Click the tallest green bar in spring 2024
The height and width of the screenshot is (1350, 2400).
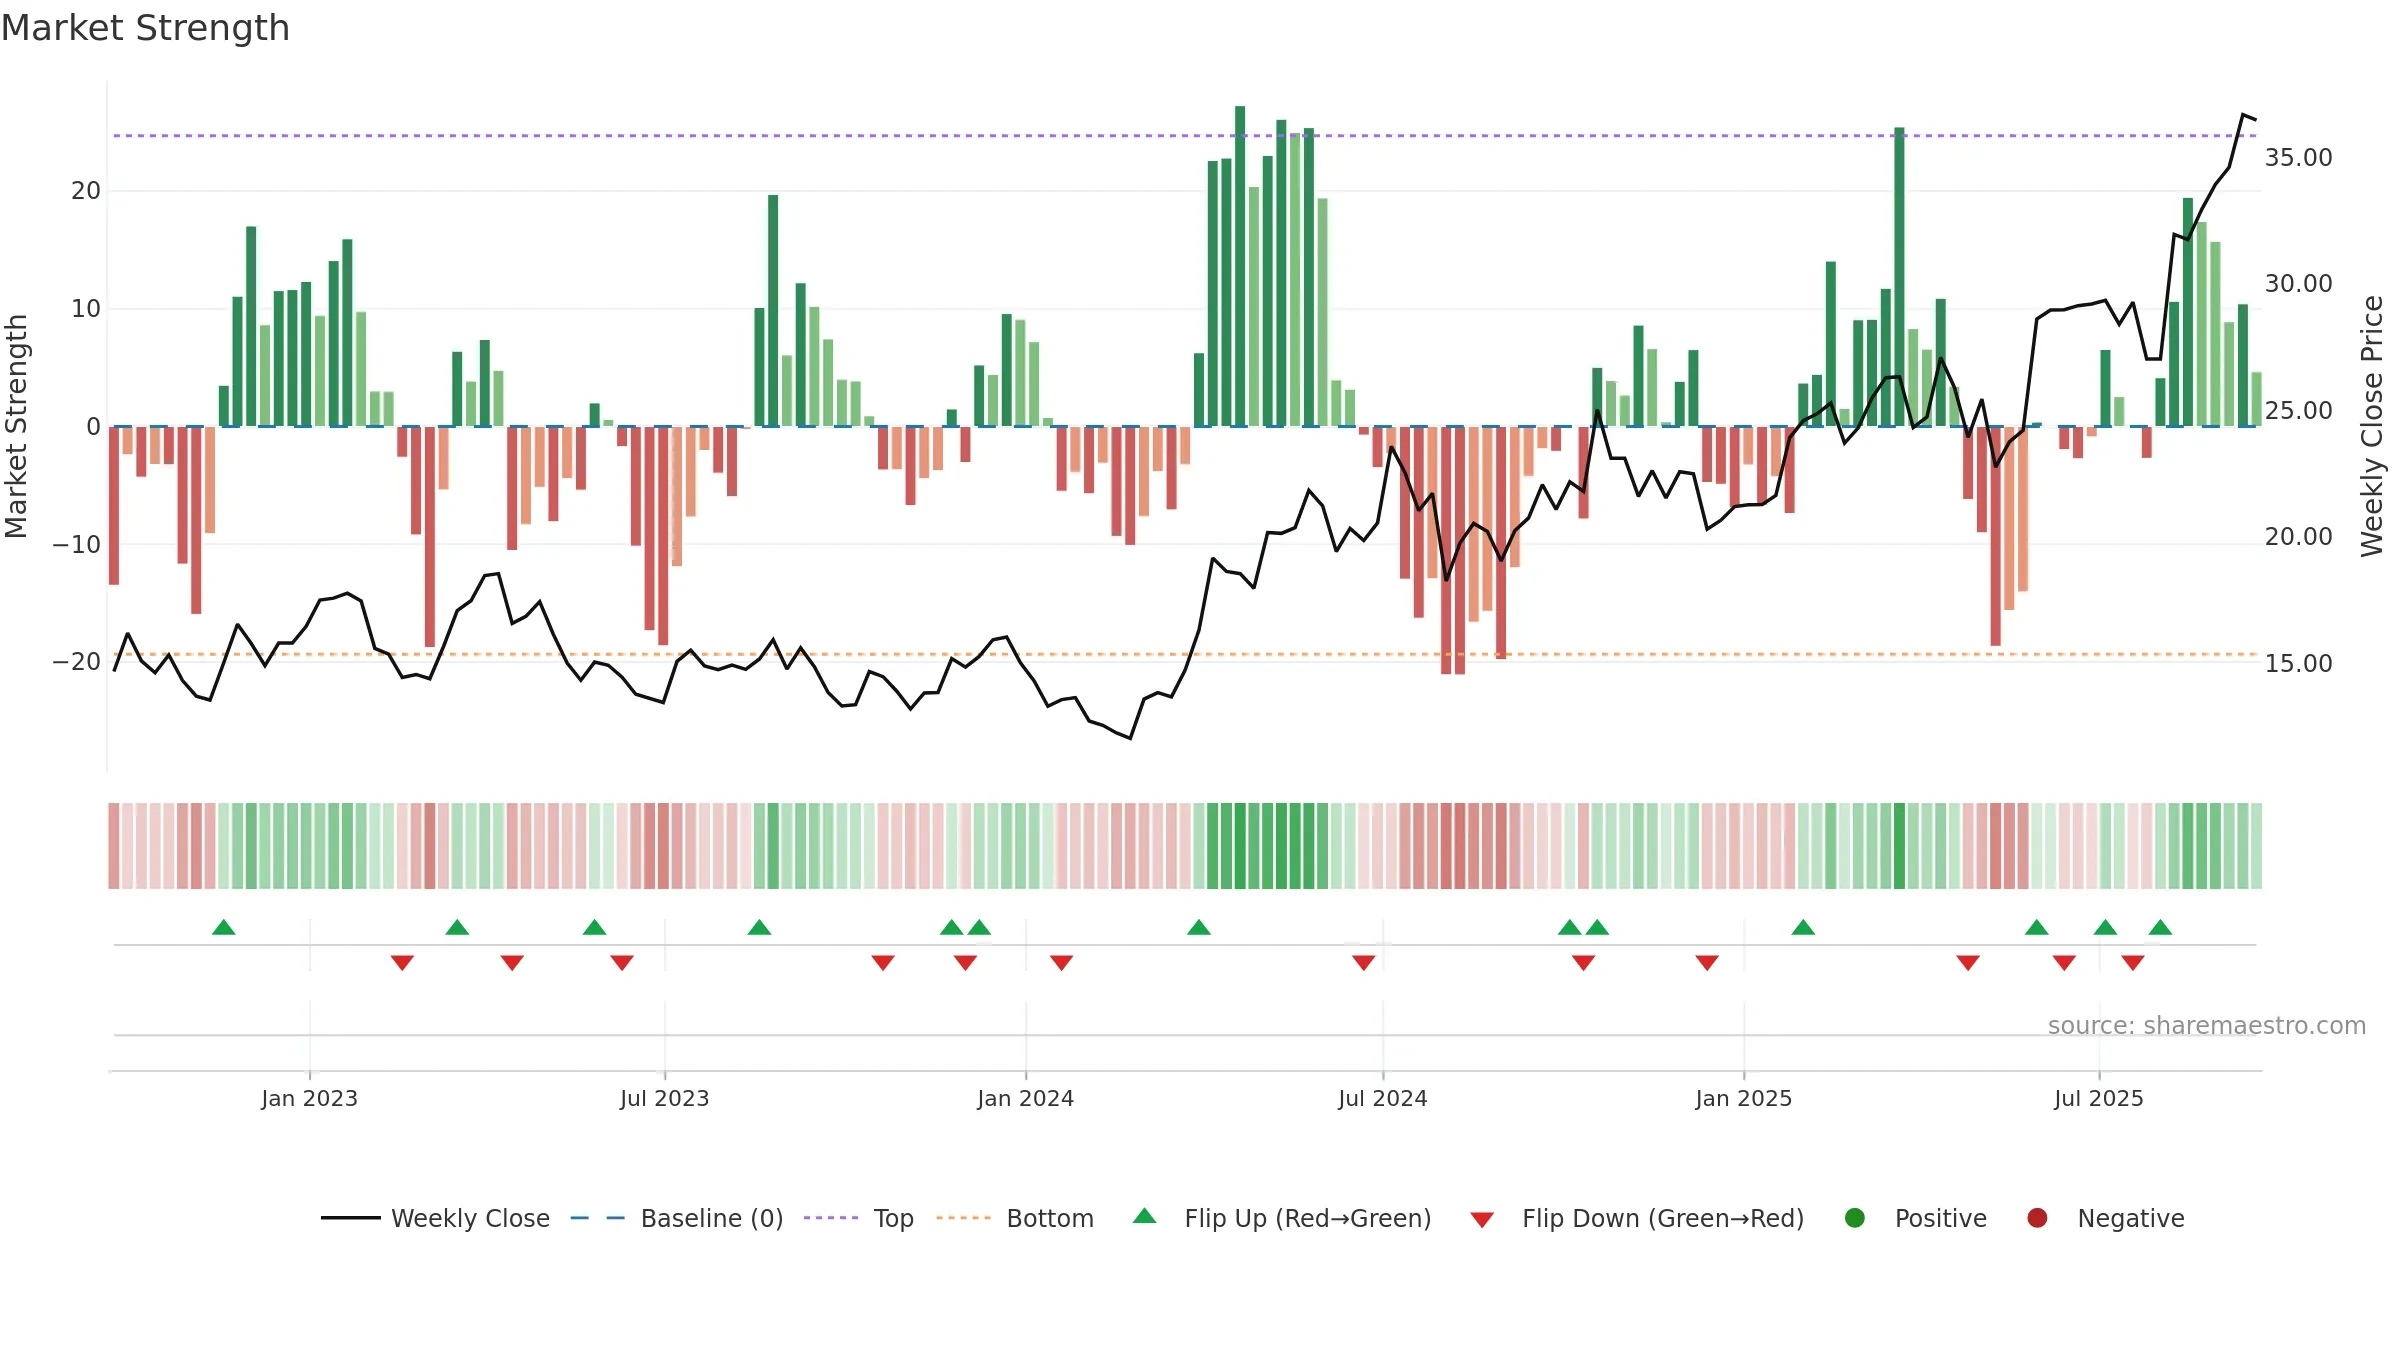coord(1240,266)
